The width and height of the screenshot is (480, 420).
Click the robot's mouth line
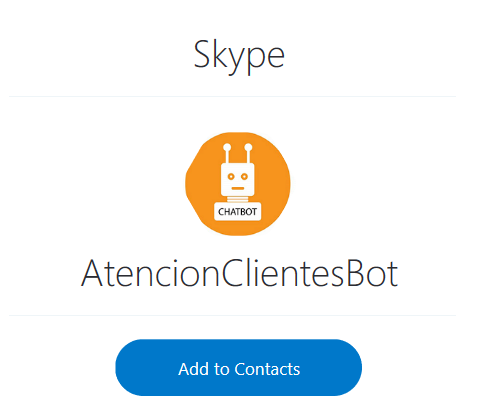point(238,188)
